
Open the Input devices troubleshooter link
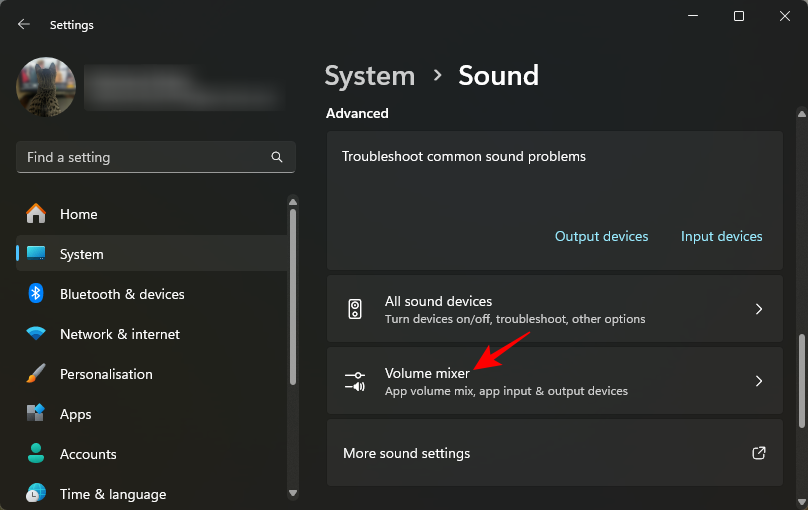tap(721, 237)
